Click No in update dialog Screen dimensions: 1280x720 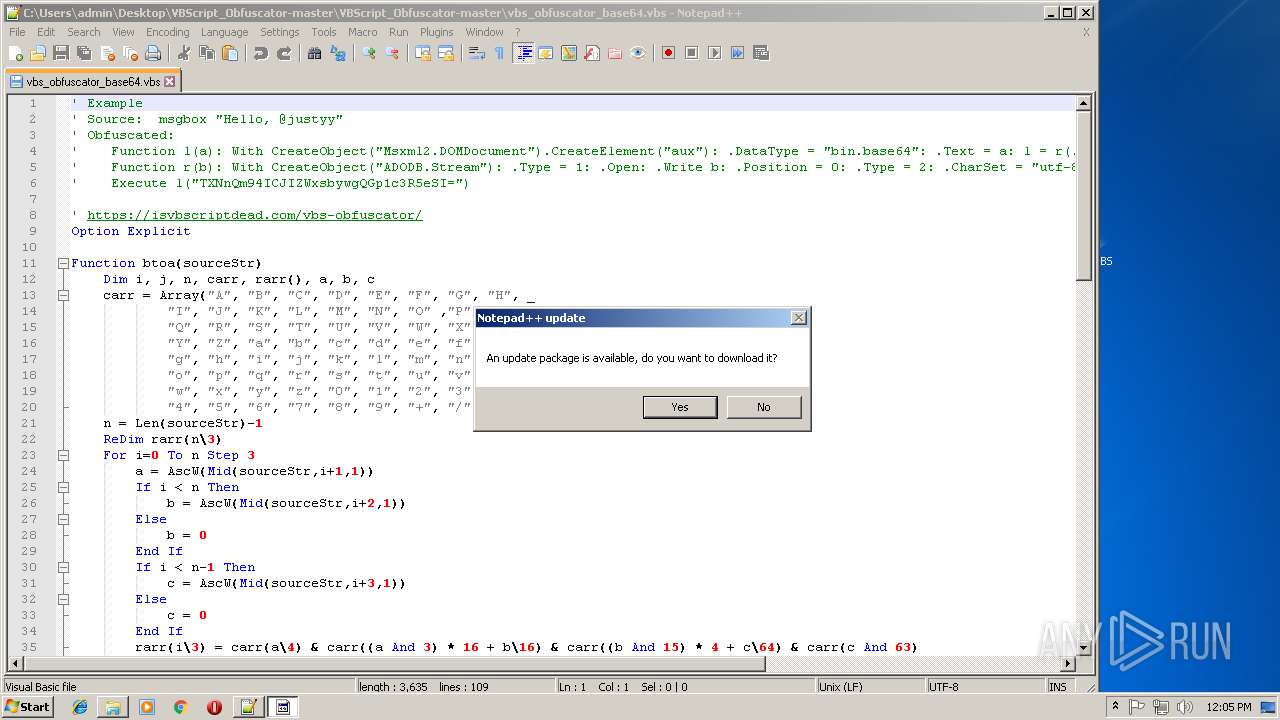pos(764,407)
